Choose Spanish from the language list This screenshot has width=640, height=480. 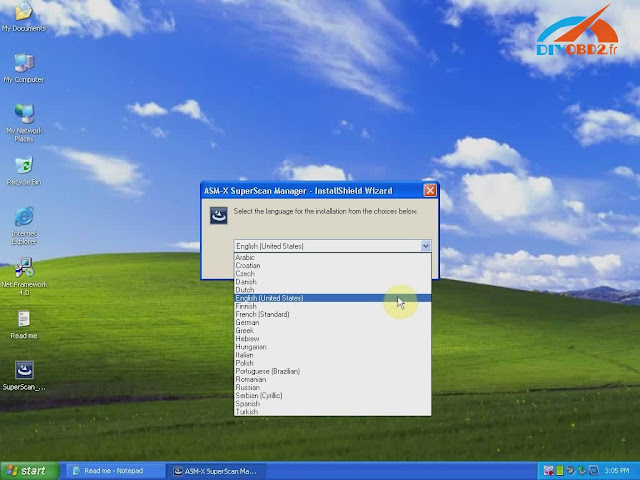332,404
